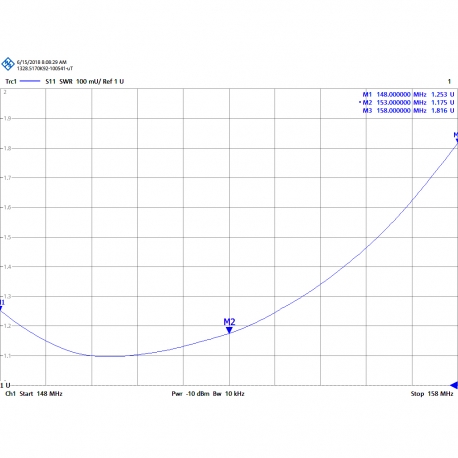The image size is (458, 458).
Task: Click the Trc1 trace label
Action: click(11, 81)
